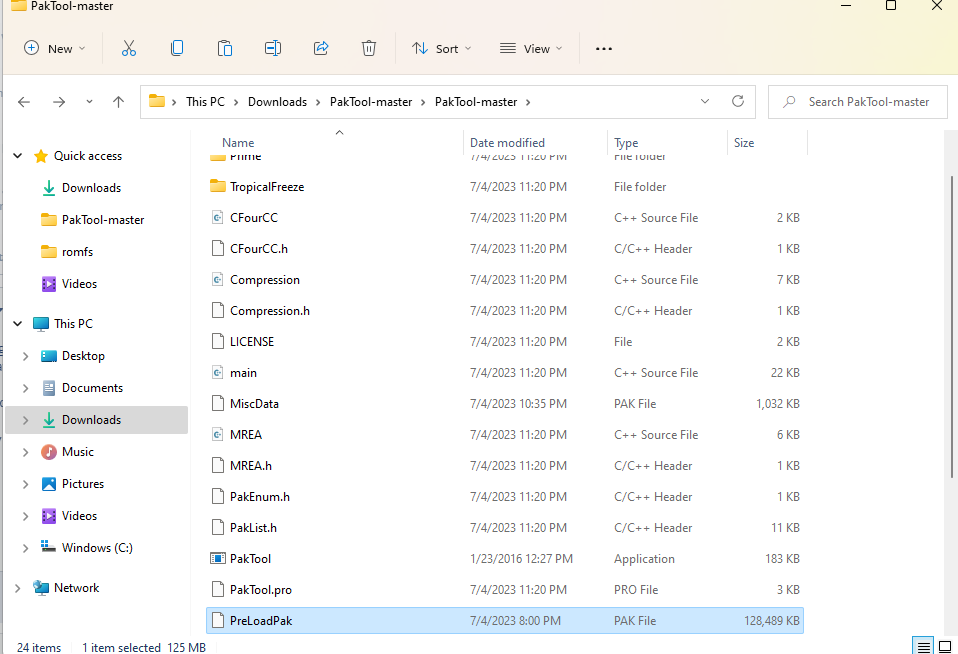
Task: Select the PakList.h header file
Action: click(505, 527)
